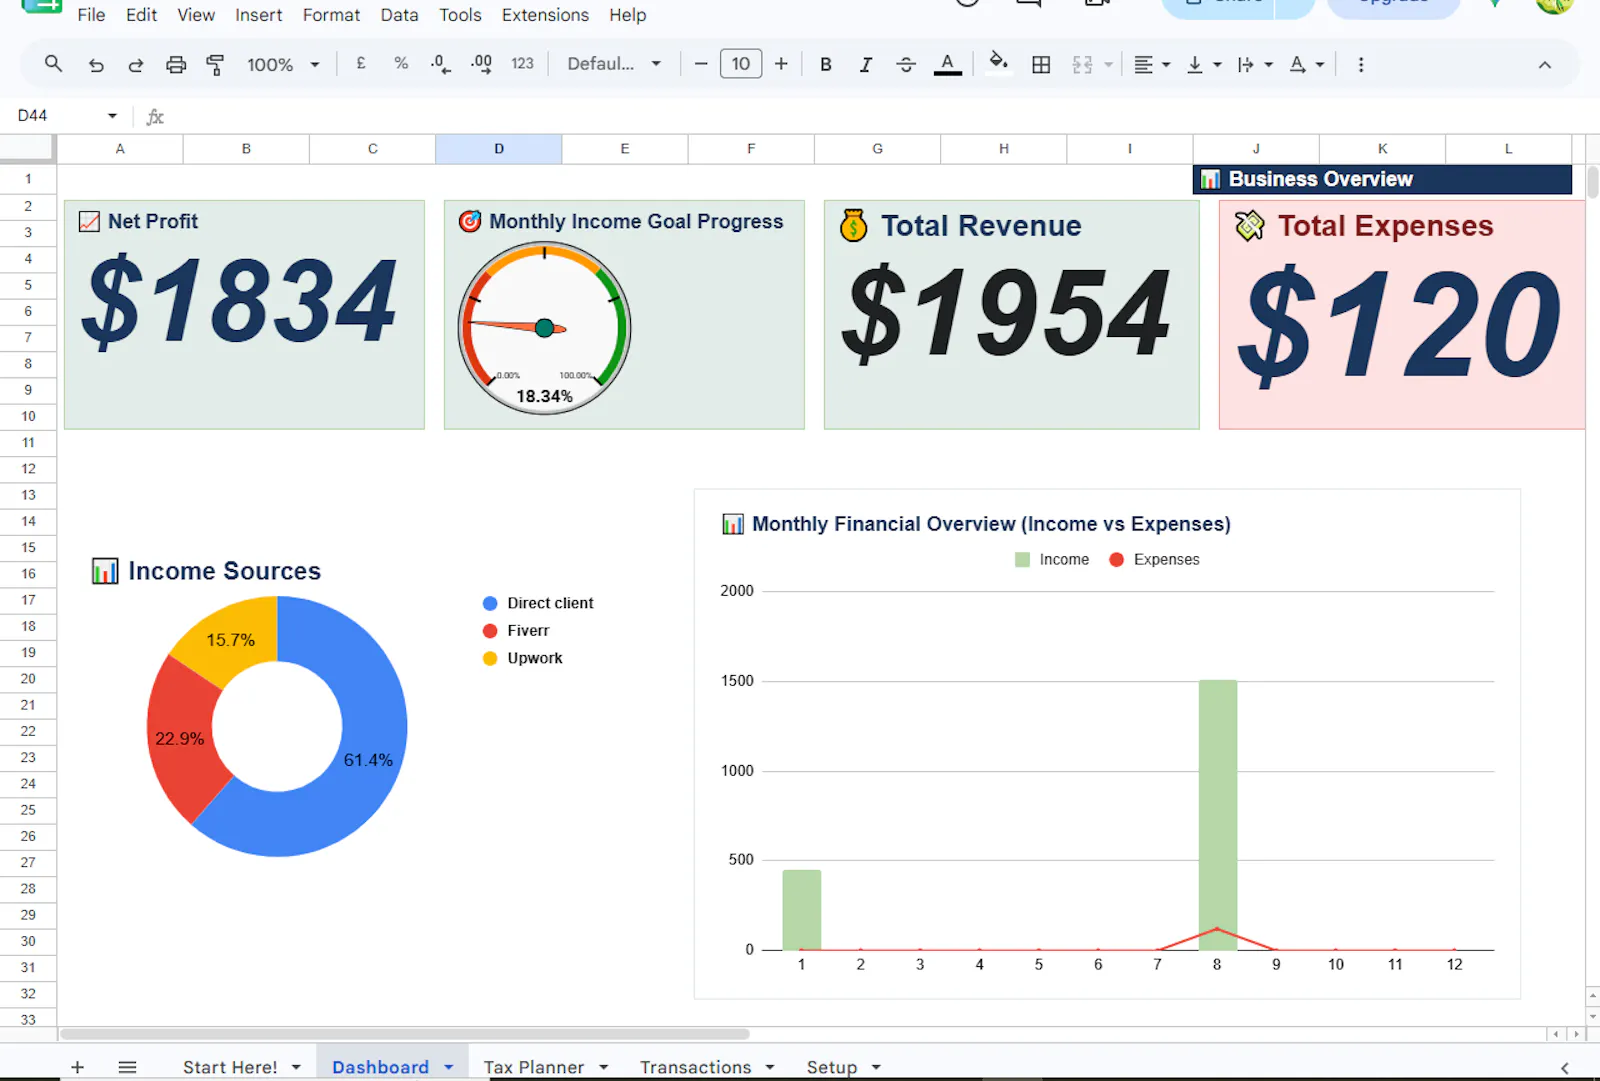Expand merge cells dropdown arrow
Screen dimensions: 1600x1081
(x=1108, y=65)
